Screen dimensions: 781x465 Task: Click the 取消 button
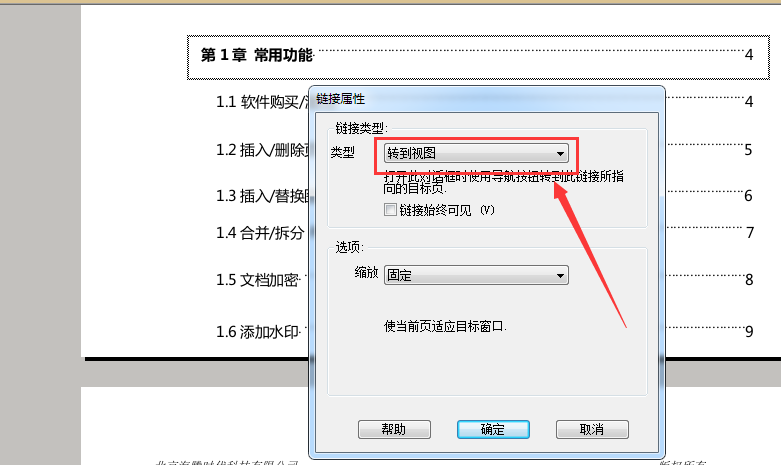point(592,429)
